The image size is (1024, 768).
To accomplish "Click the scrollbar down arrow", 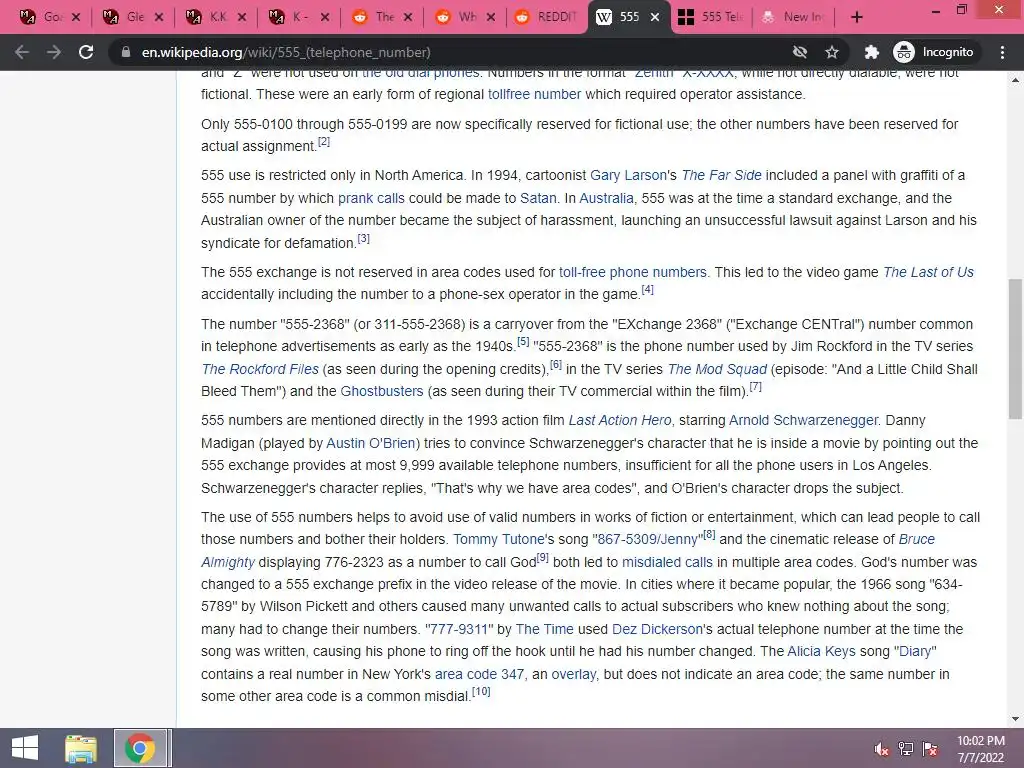I will click(1015, 719).
